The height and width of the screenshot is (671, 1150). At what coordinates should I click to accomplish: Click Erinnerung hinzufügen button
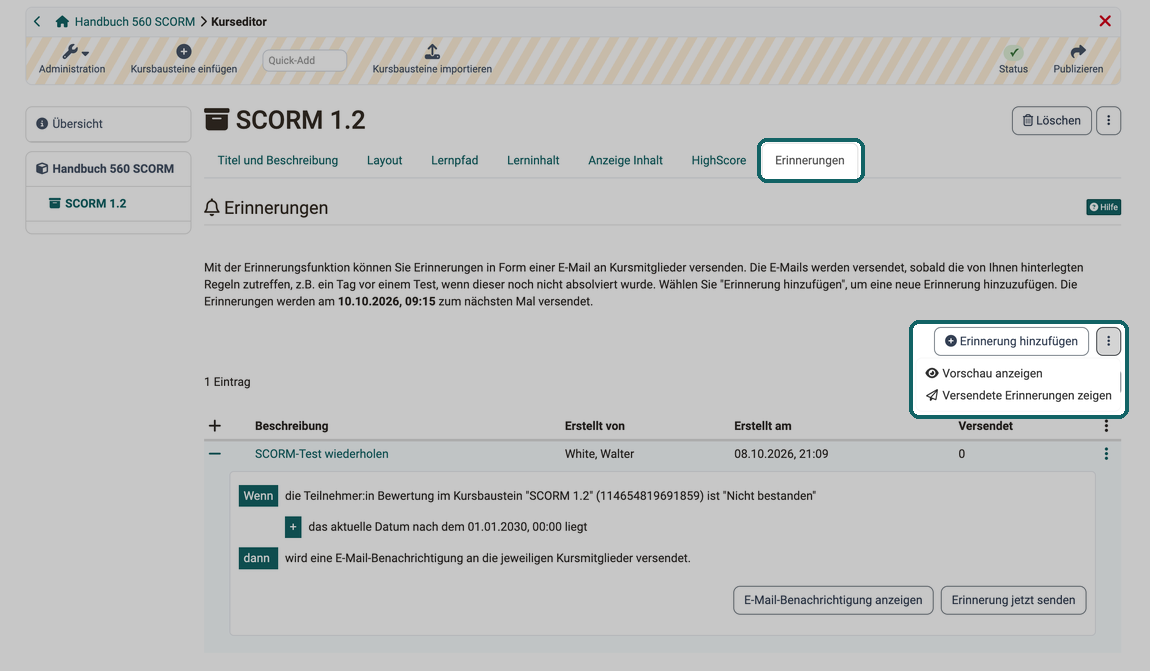tap(1011, 341)
